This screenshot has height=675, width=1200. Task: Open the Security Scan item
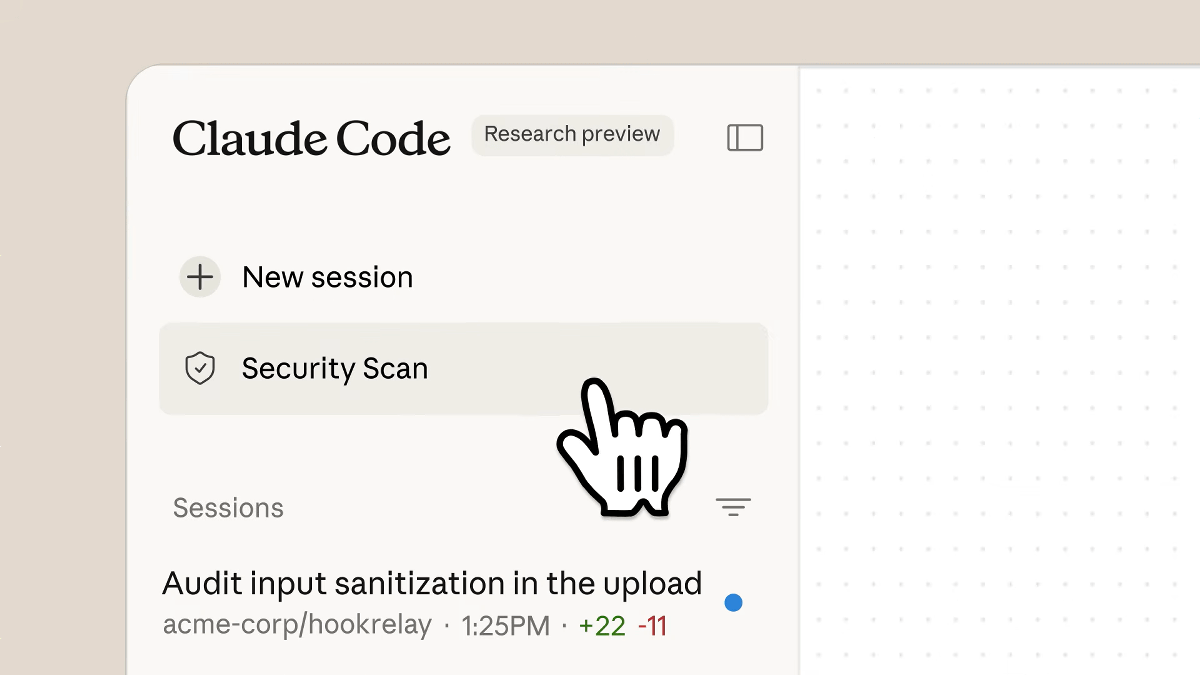coord(334,369)
